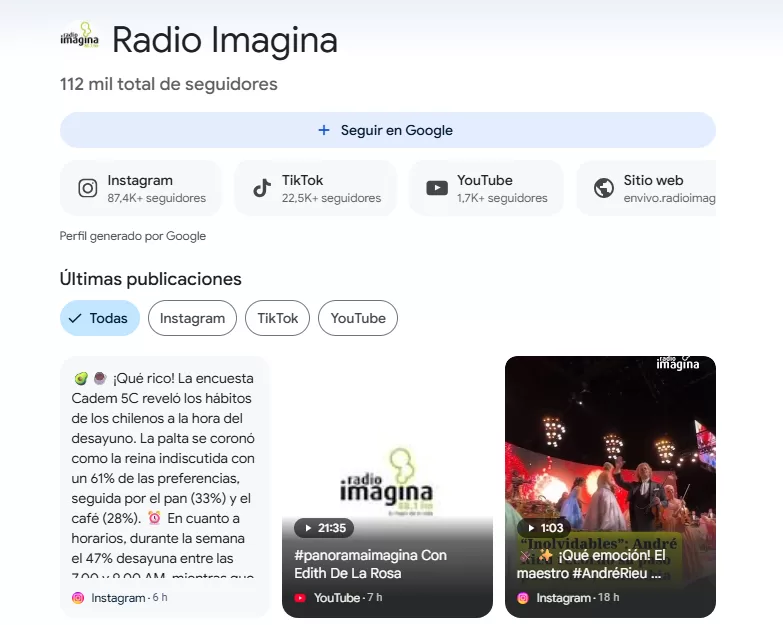This screenshot has height=625, width=783.
Task: Open the Sitio web link card
Action: click(650, 188)
